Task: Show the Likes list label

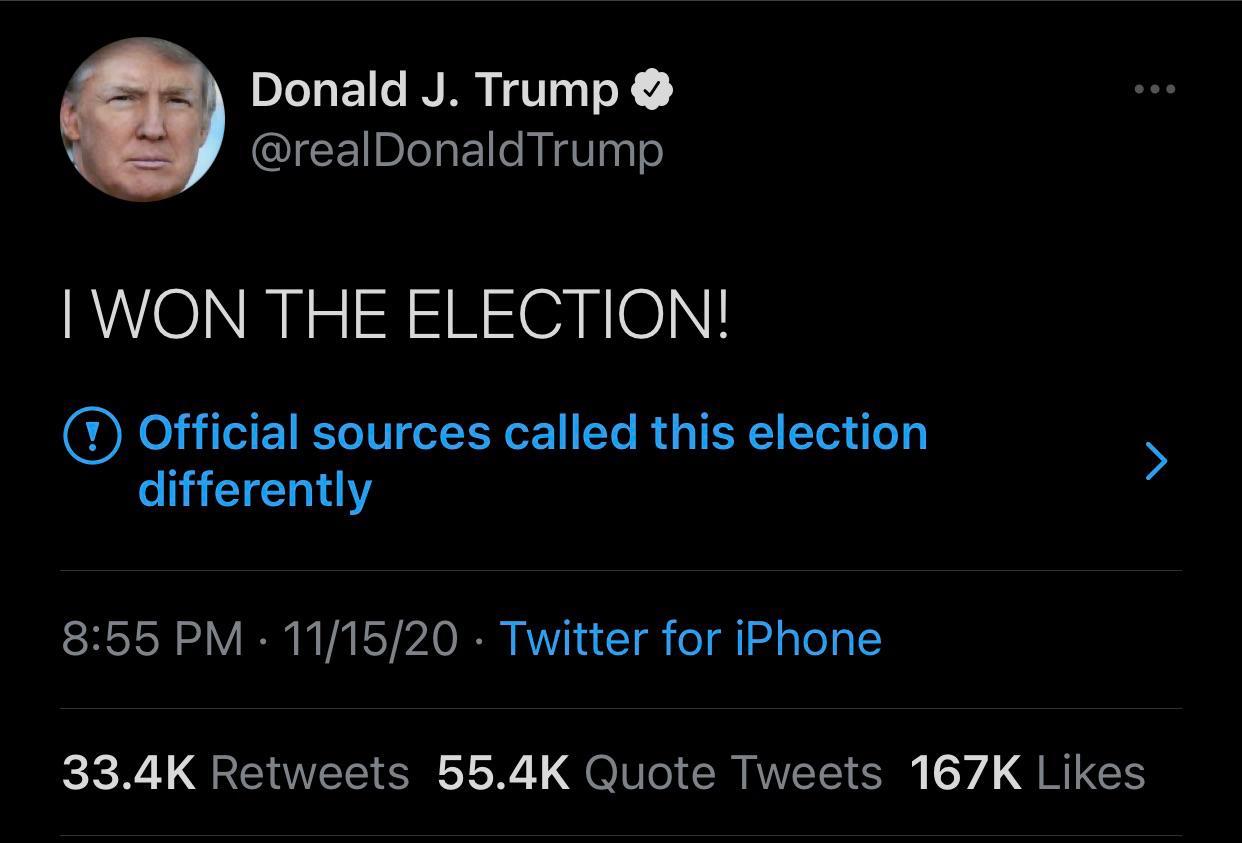Action: [1091, 773]
